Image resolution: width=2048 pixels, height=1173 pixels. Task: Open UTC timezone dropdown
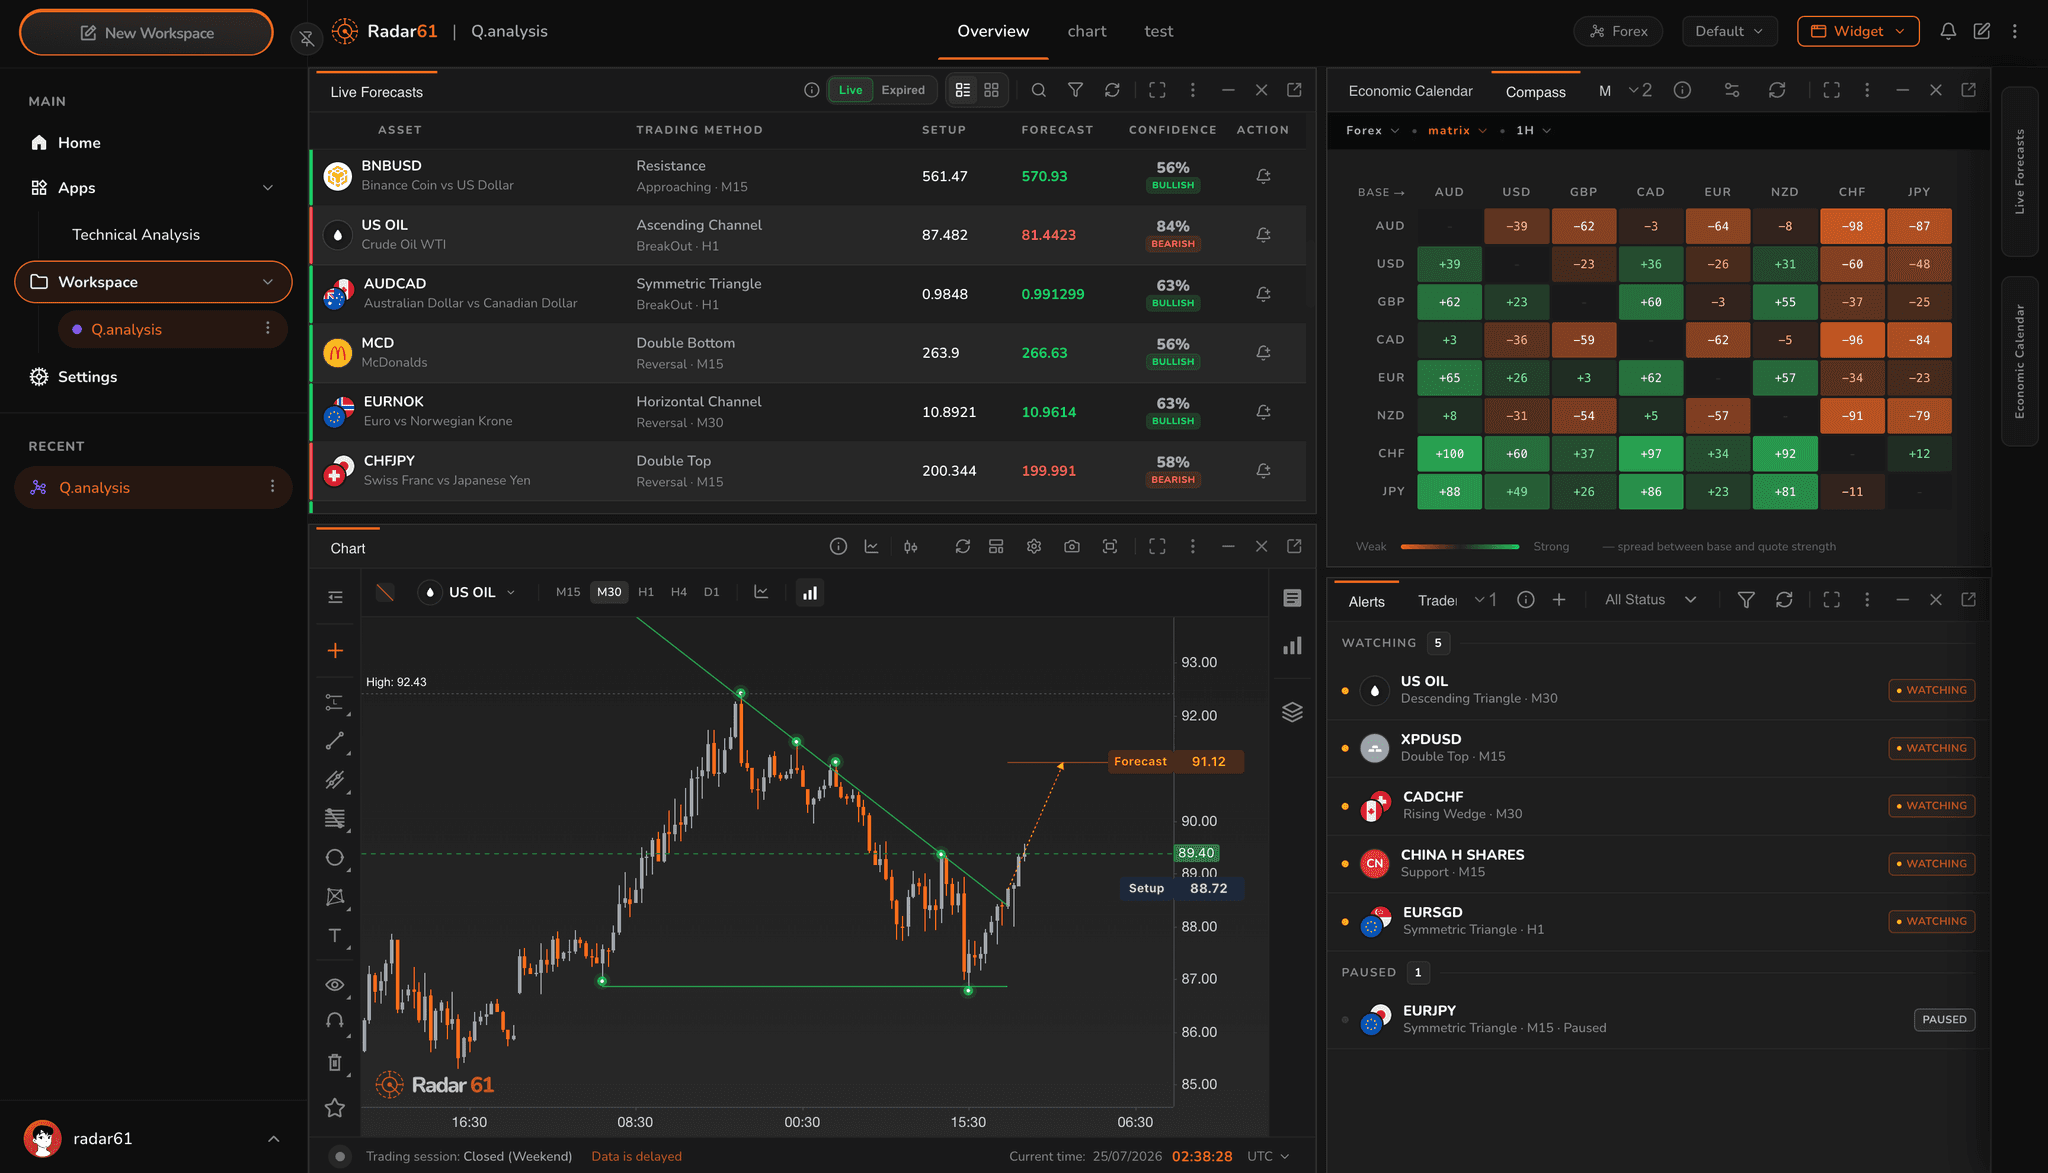(x=1268, y=1156)
